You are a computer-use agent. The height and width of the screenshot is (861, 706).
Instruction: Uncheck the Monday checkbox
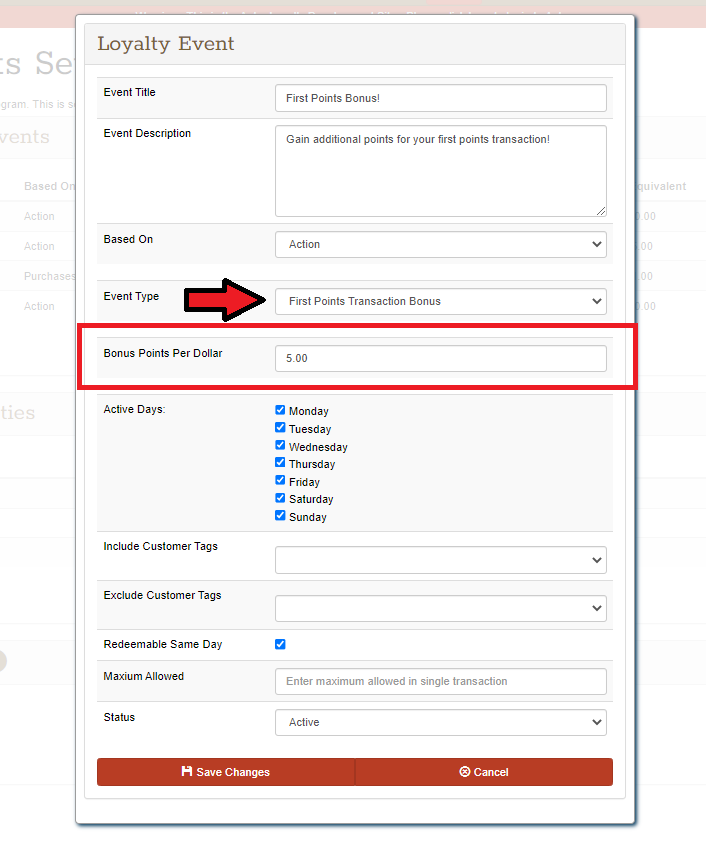[280, 410]
